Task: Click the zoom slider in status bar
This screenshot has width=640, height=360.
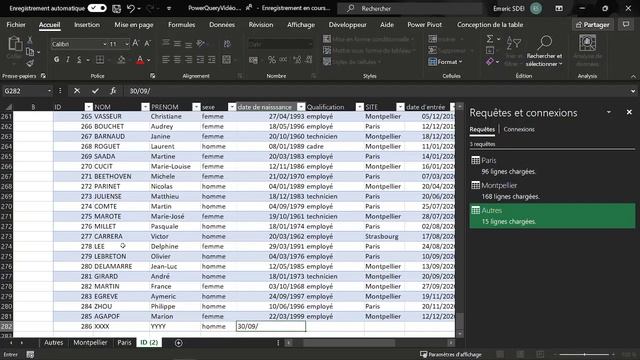Action: (584, 354)
